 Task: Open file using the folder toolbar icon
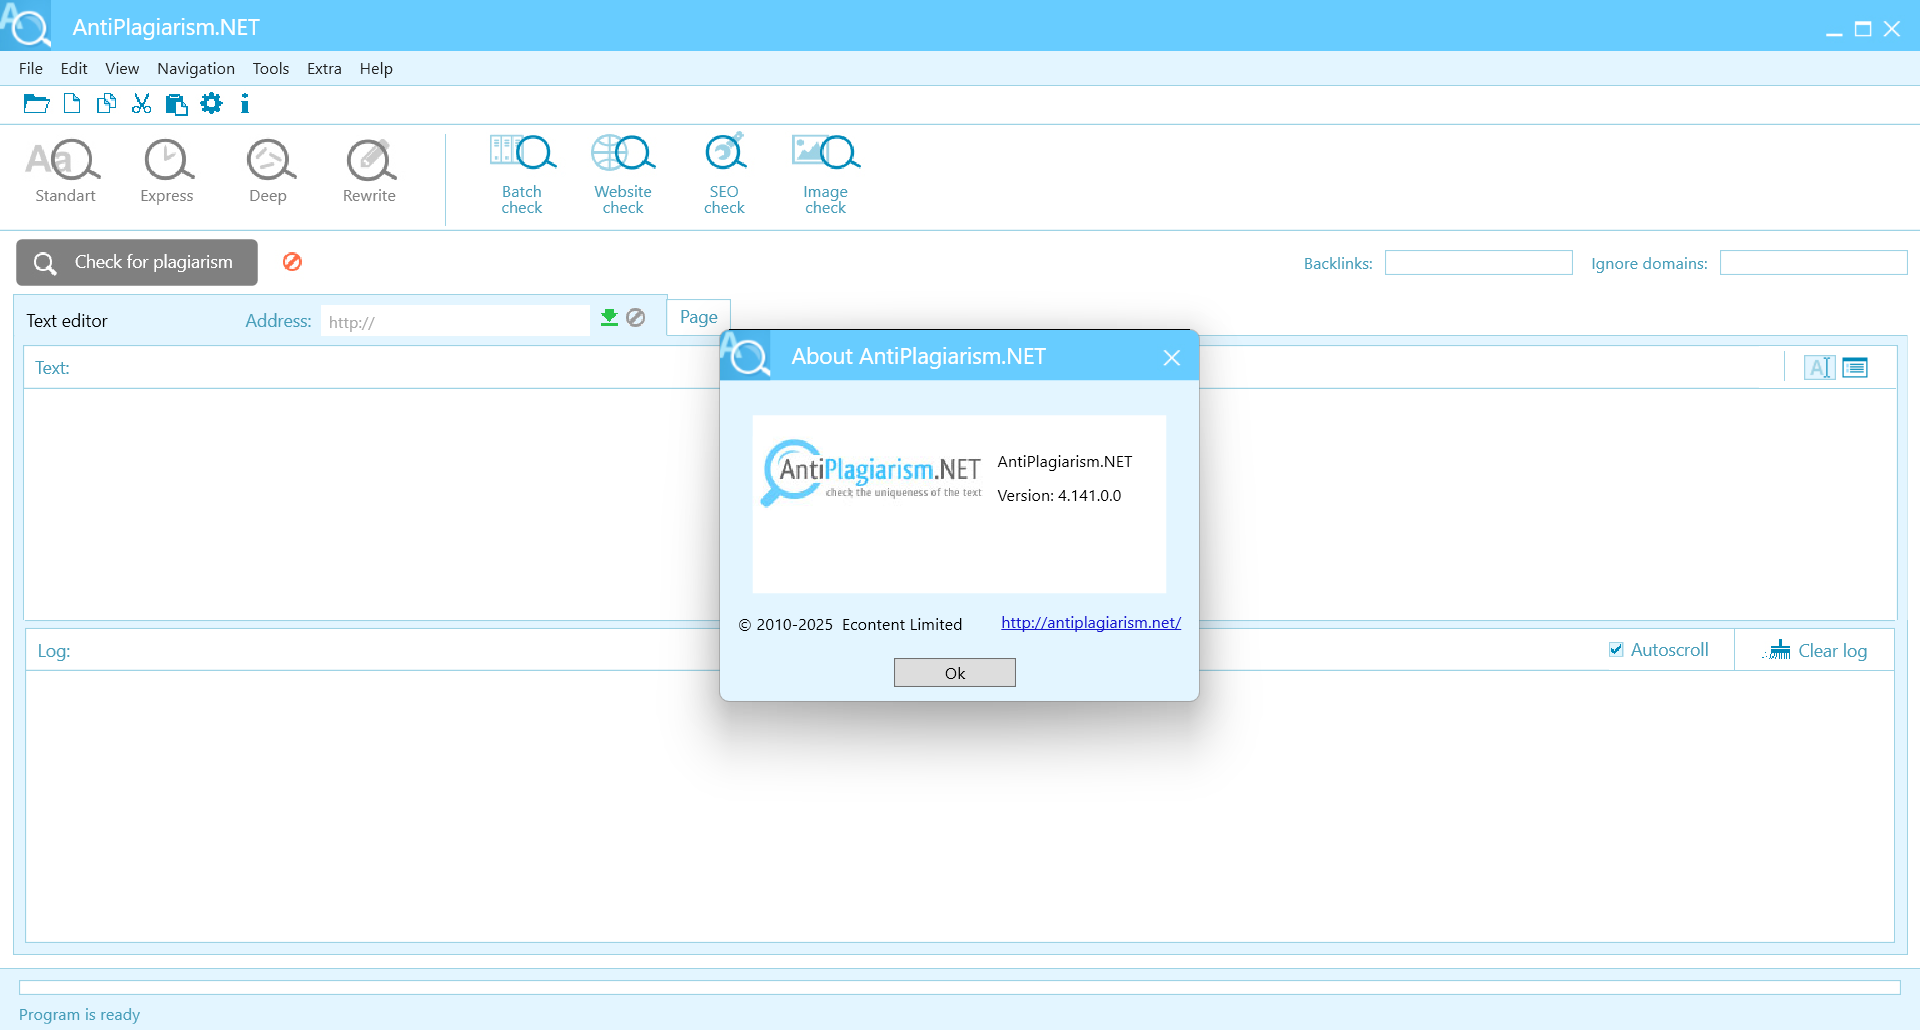[37, 104]
